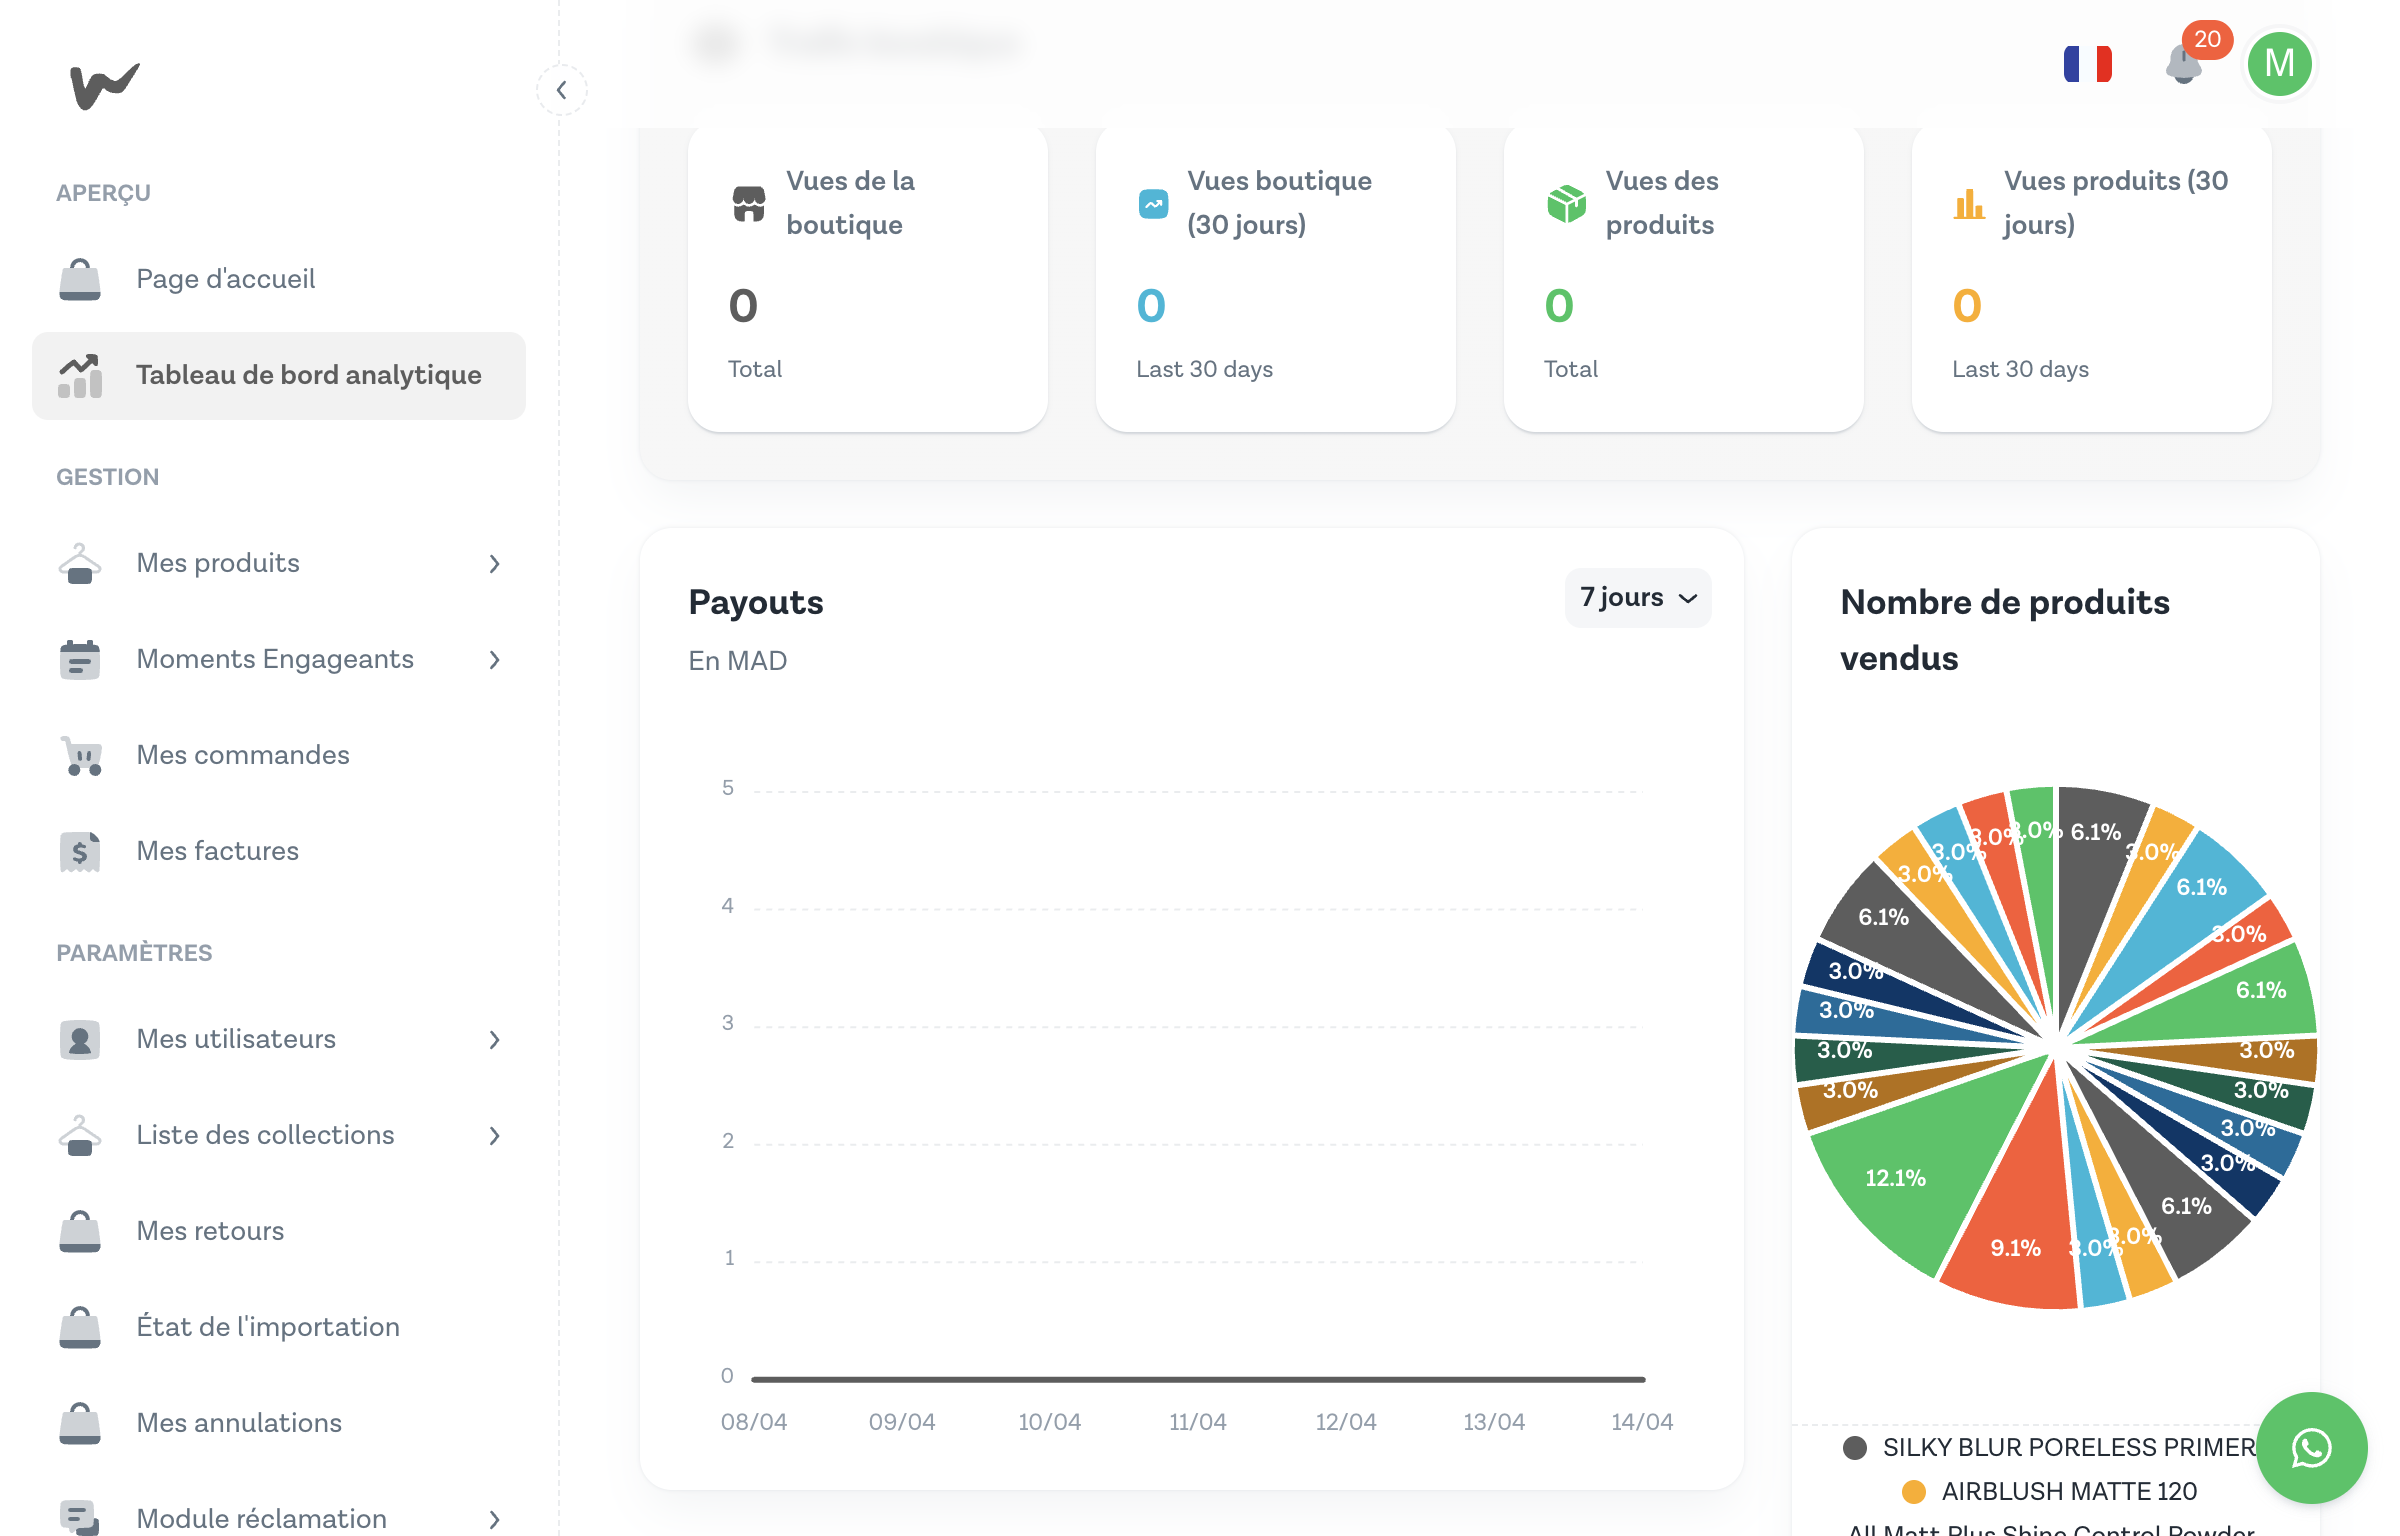The height and width of the screenshot is (1536, 2400).
Task: Go to Page d'accueil
Action: [226, 279]
